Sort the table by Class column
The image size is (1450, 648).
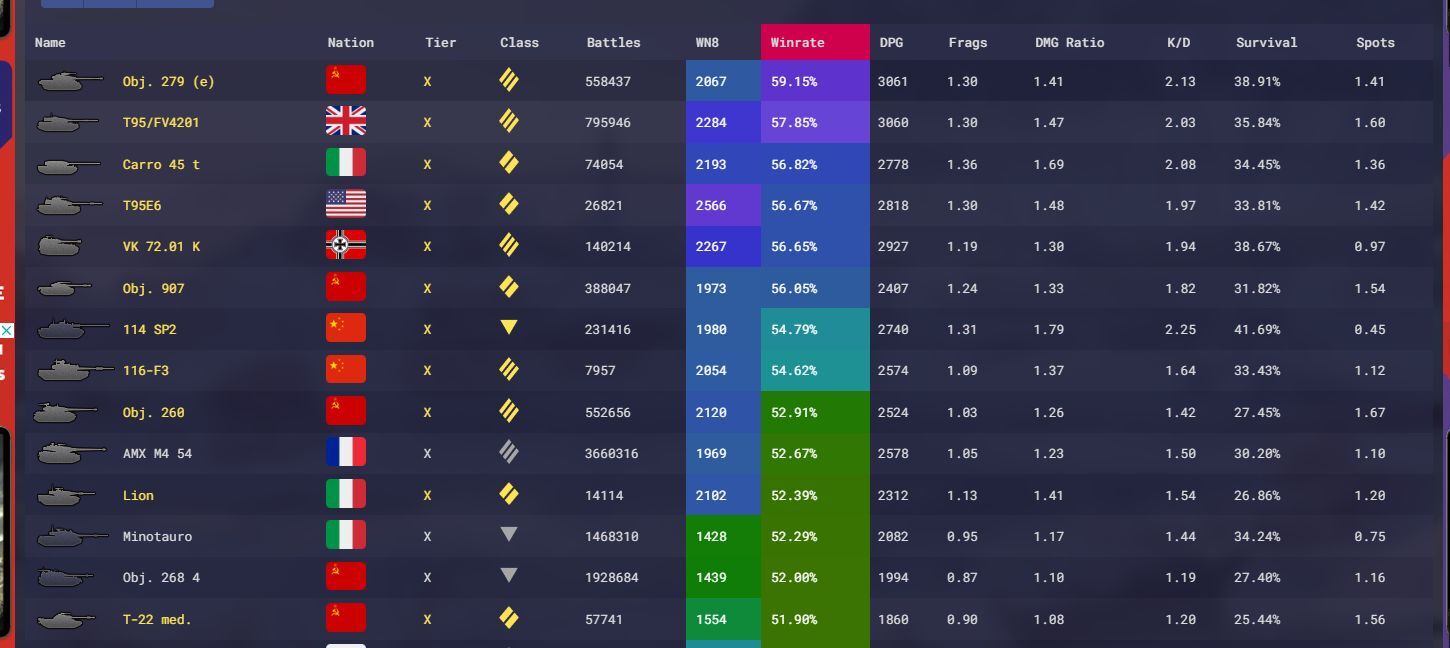coord(519,42)
